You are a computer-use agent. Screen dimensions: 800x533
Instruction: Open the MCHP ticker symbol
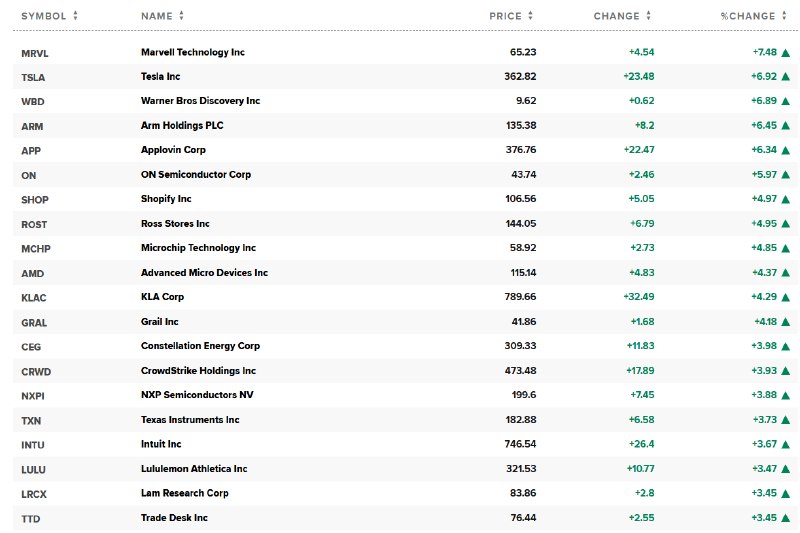(x=36, y=249)
